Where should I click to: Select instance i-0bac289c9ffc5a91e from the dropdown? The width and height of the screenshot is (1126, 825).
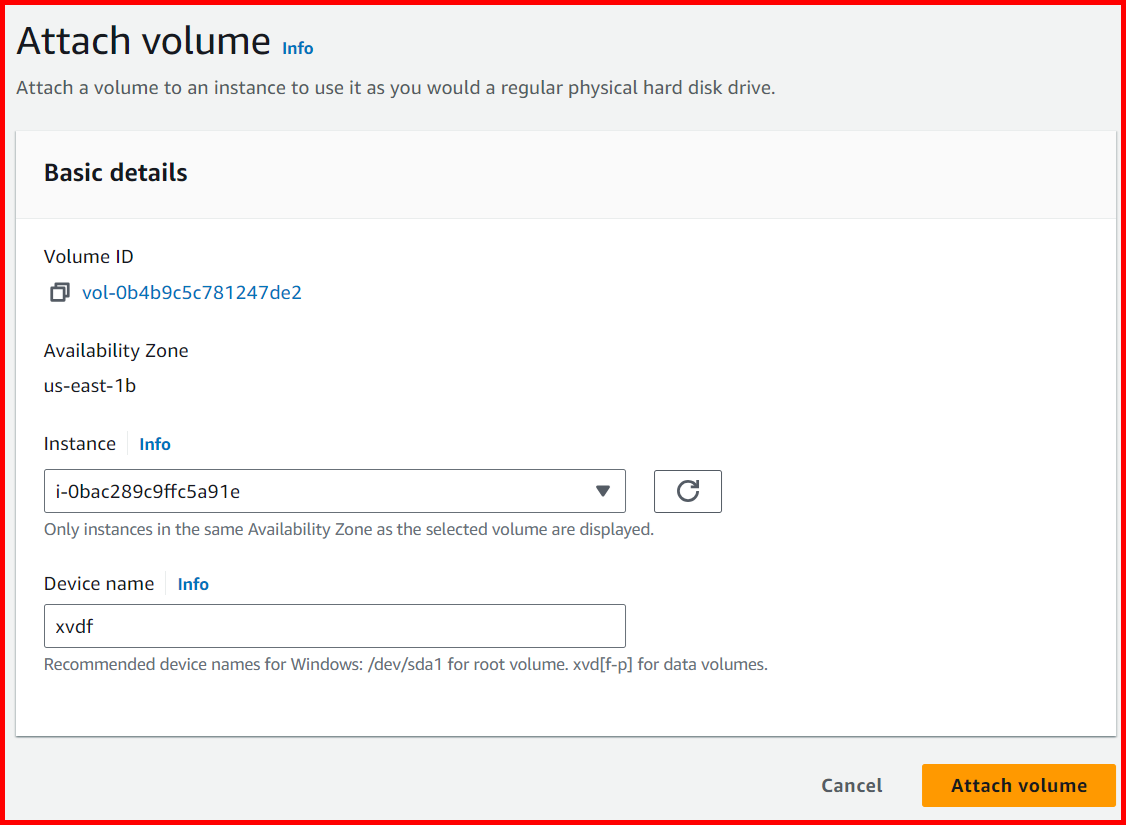[x=335, y=491]
